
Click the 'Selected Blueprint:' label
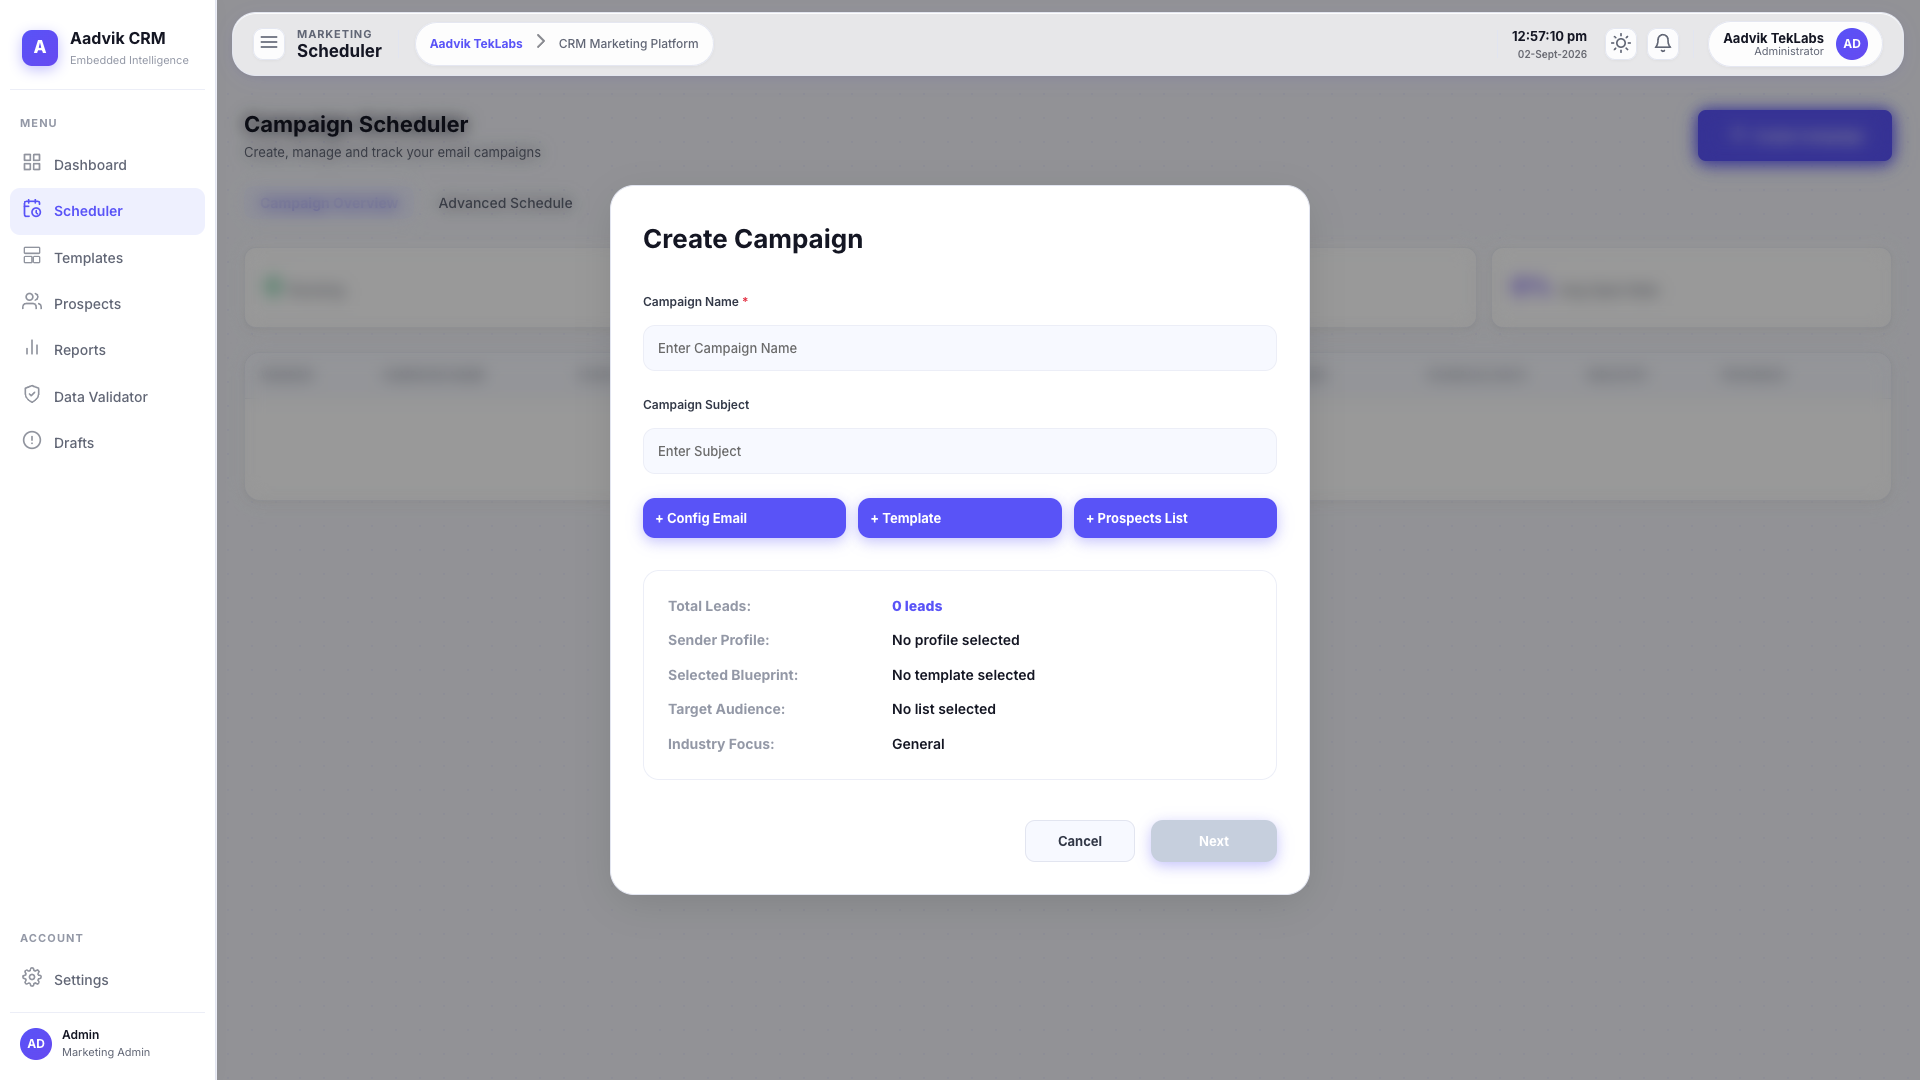click(x=733, y=675)
